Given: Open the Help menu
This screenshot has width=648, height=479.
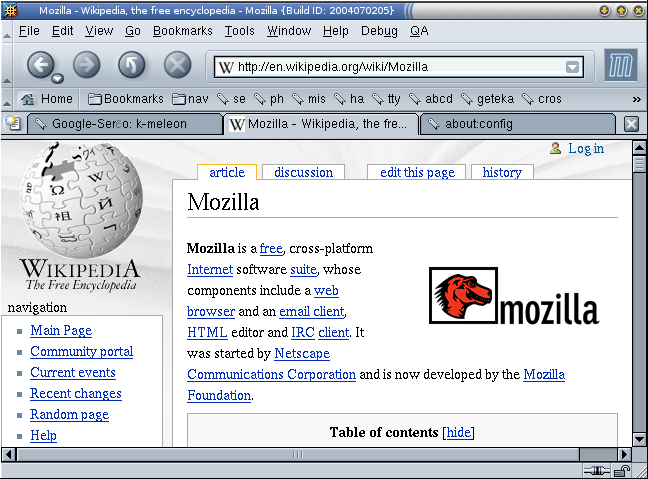Looking at the screenshot, I should pyautogui.click(x=336, y=31).
